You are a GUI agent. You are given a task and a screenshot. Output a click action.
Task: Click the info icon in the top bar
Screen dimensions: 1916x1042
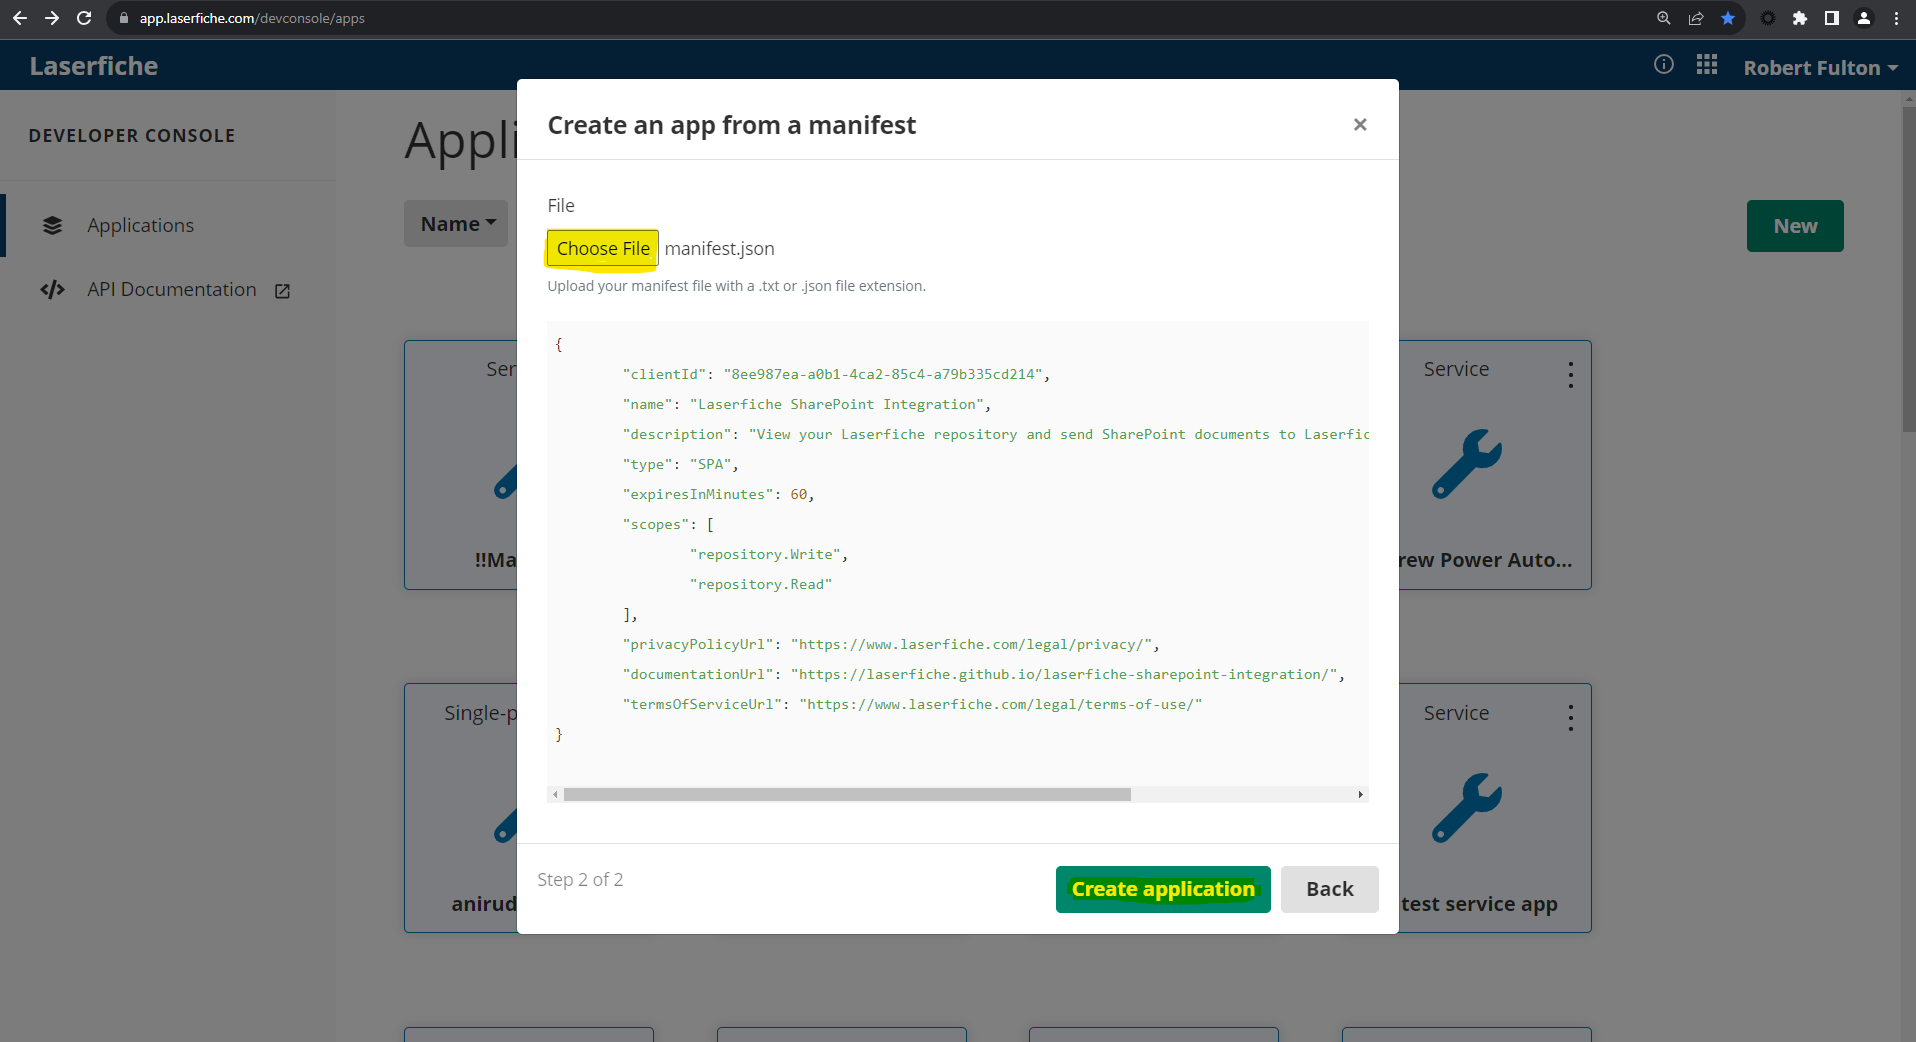click(x=1664, y=64)
